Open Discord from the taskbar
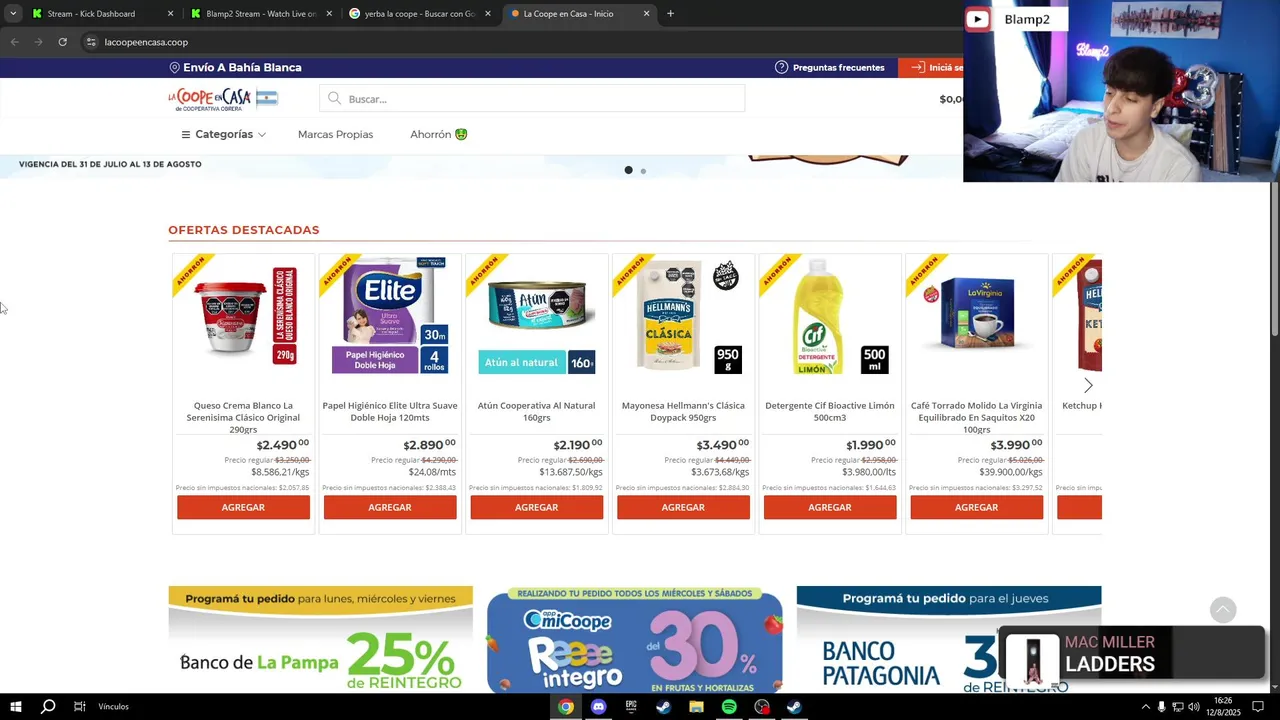Viewport: 1280px width, 720px height. click(598, 707)
